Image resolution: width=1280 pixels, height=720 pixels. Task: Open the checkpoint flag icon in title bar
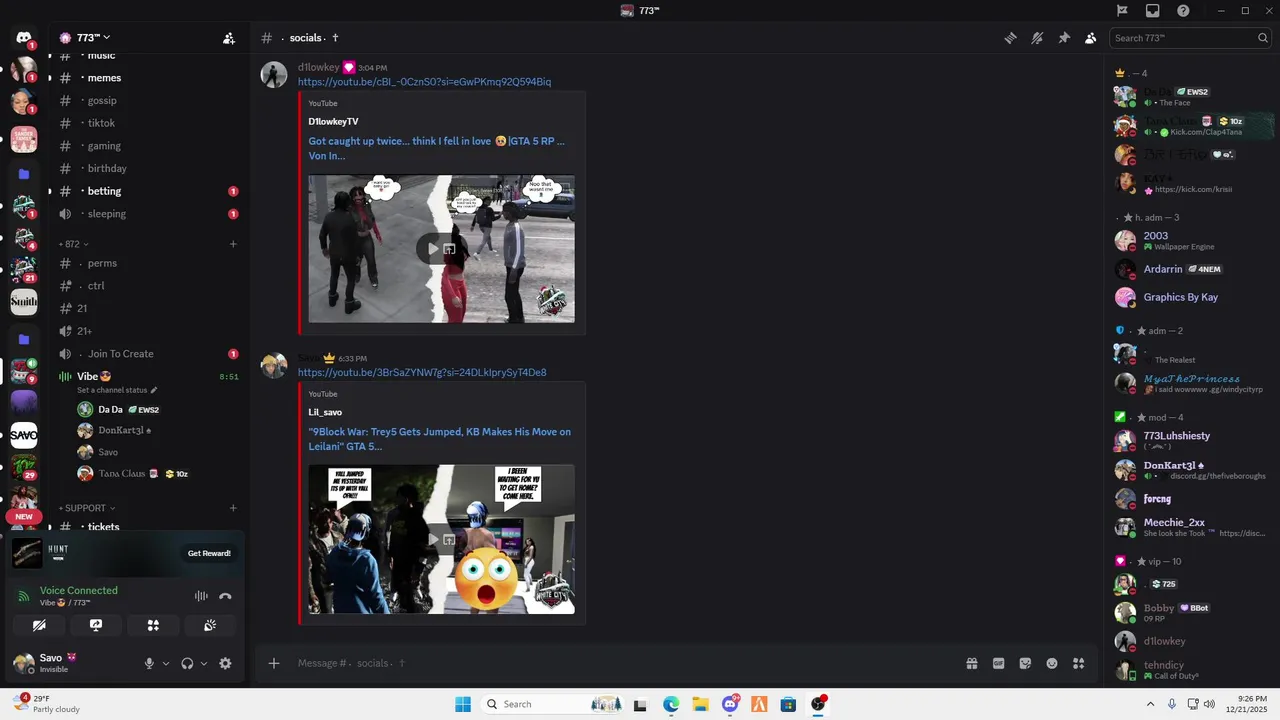point(1122,10)
